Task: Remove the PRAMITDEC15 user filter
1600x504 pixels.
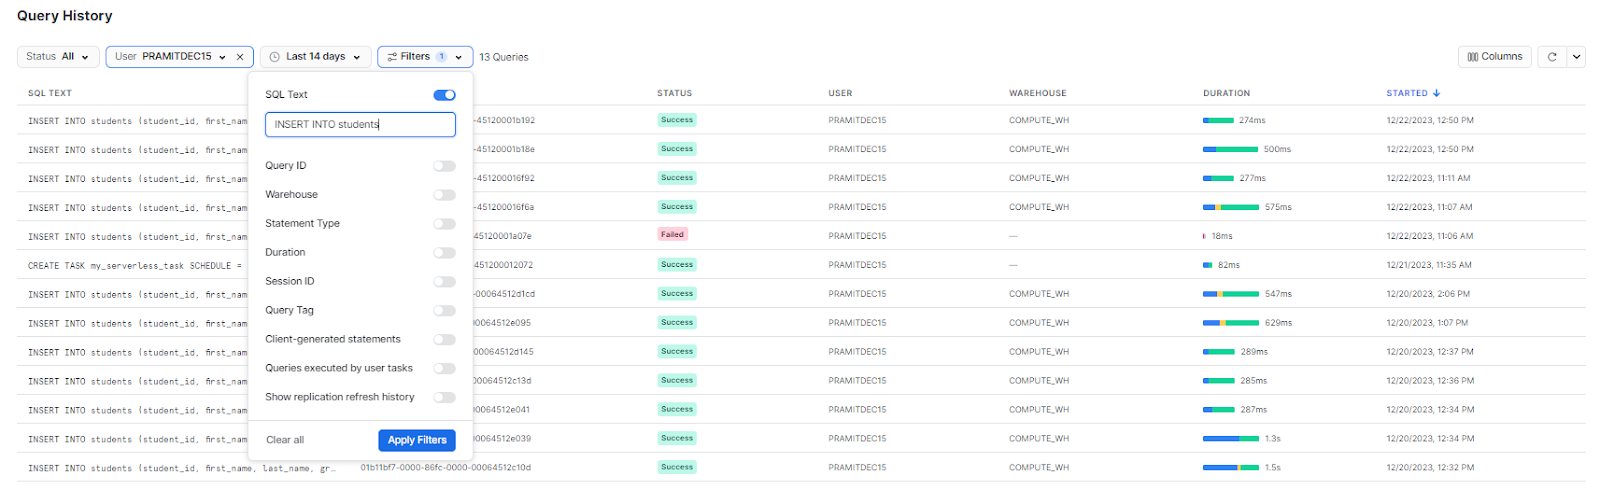Action: tap(240, 57)
